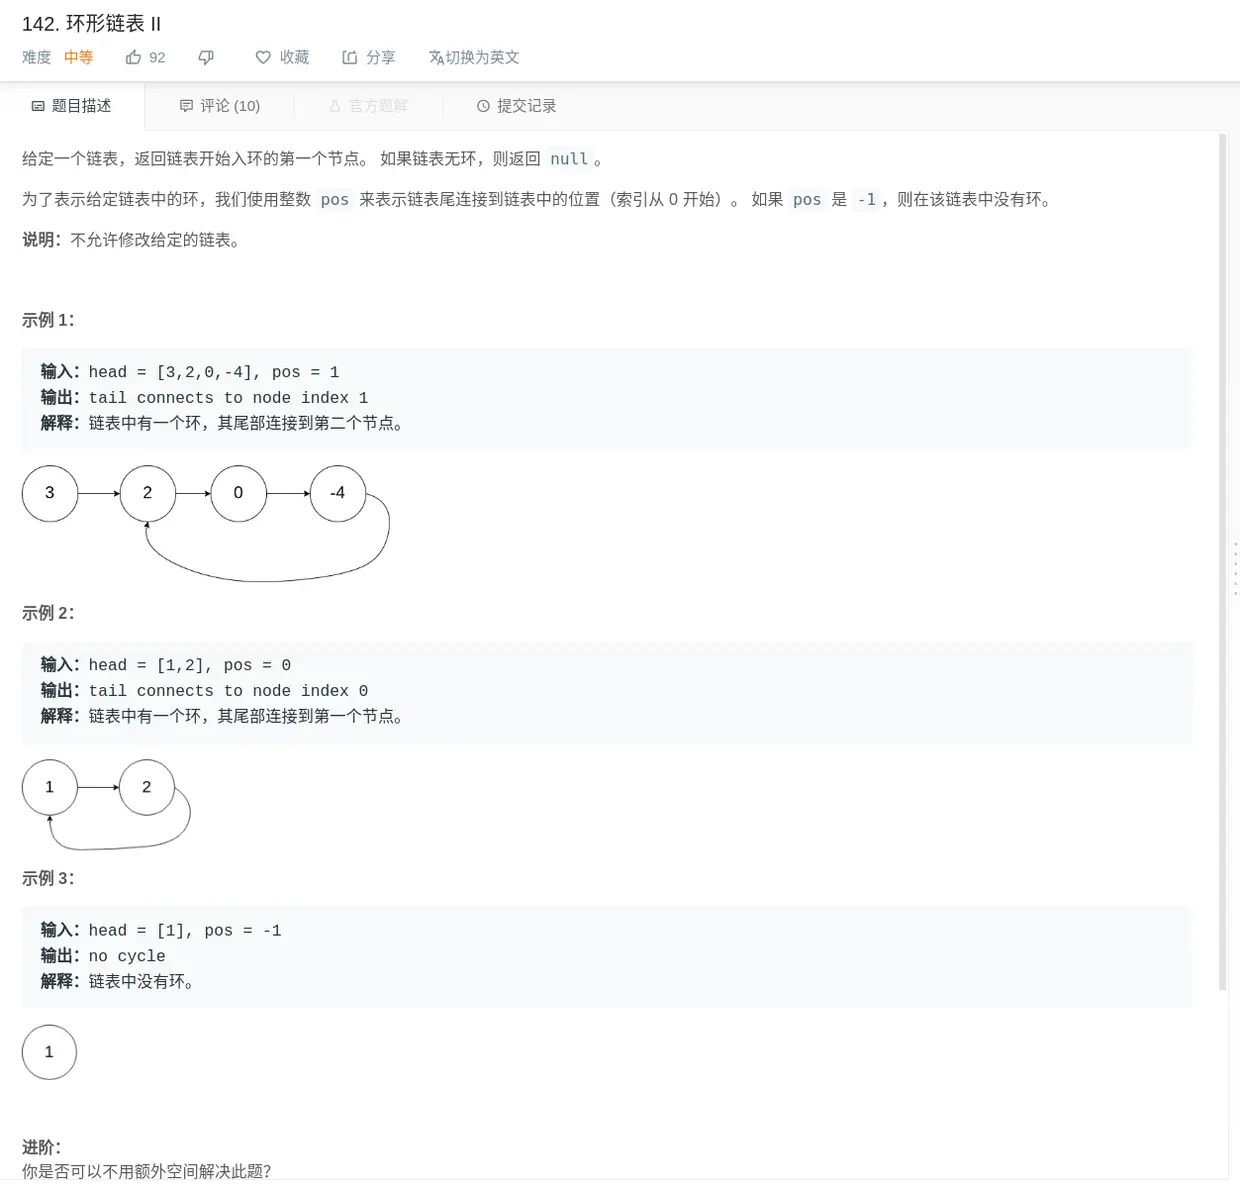This screenshot has width=1240, height=1187.
Task: Open the 提交记录 tab
Action: pyautogui.click(x=517, y=106)
